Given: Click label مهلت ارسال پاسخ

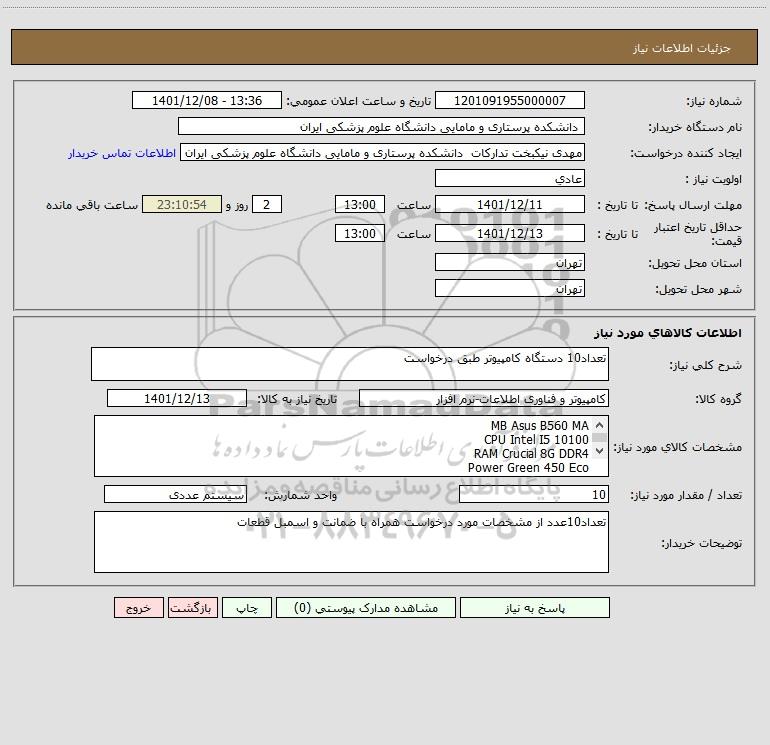Looking at the screenshot, I should (693, 205).
